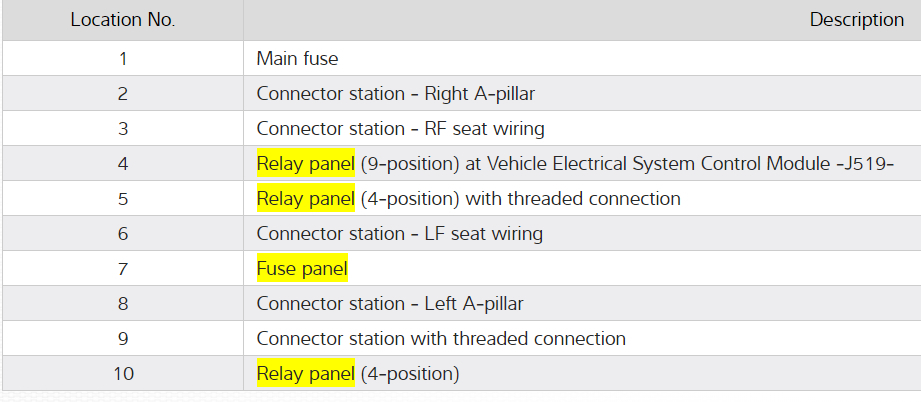This screenshot has height=402, width=921.
Task: Select location number 4 cell
Action: (123, 164)
